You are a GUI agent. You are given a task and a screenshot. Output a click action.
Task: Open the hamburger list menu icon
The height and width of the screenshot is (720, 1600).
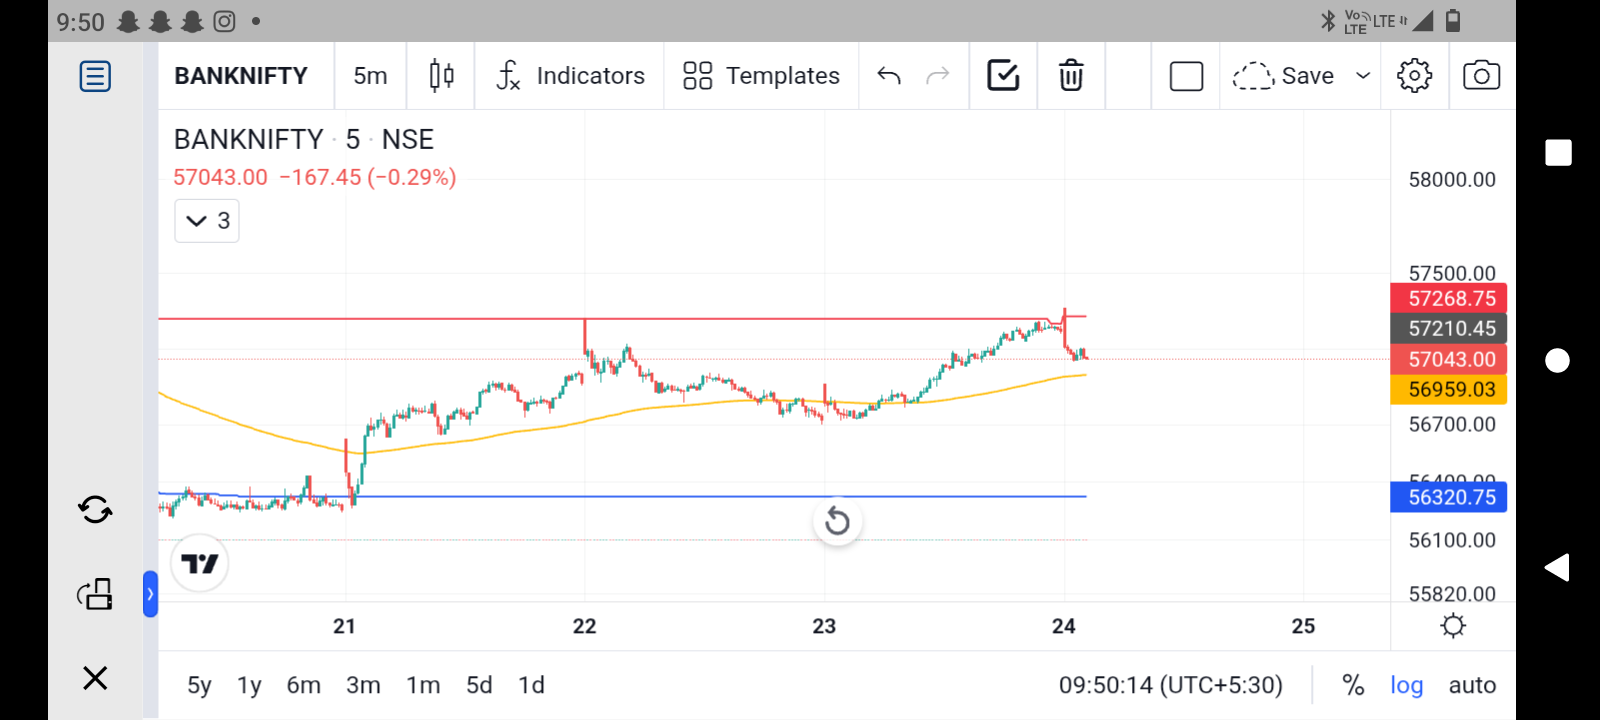[x=95, y=76]
